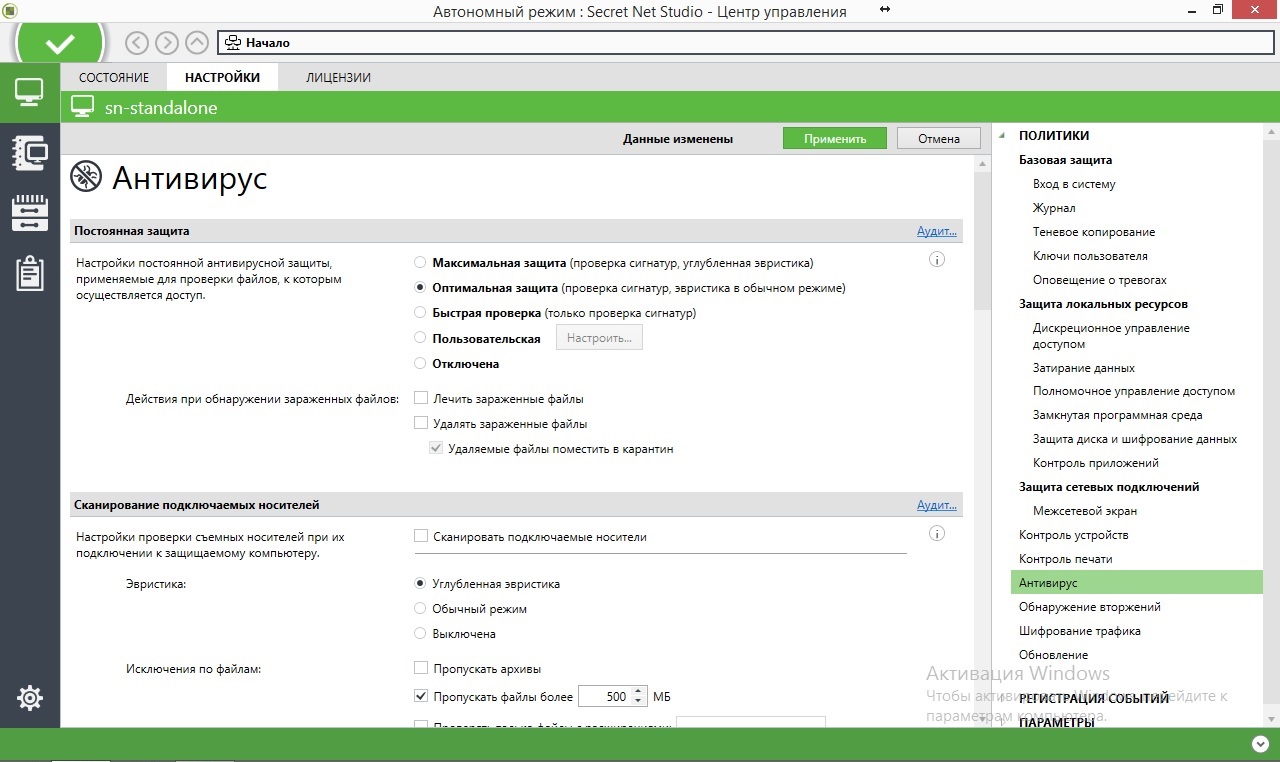Choose Отключена to disable protection
Screen dimensions: 1280x762
point(421,364)
